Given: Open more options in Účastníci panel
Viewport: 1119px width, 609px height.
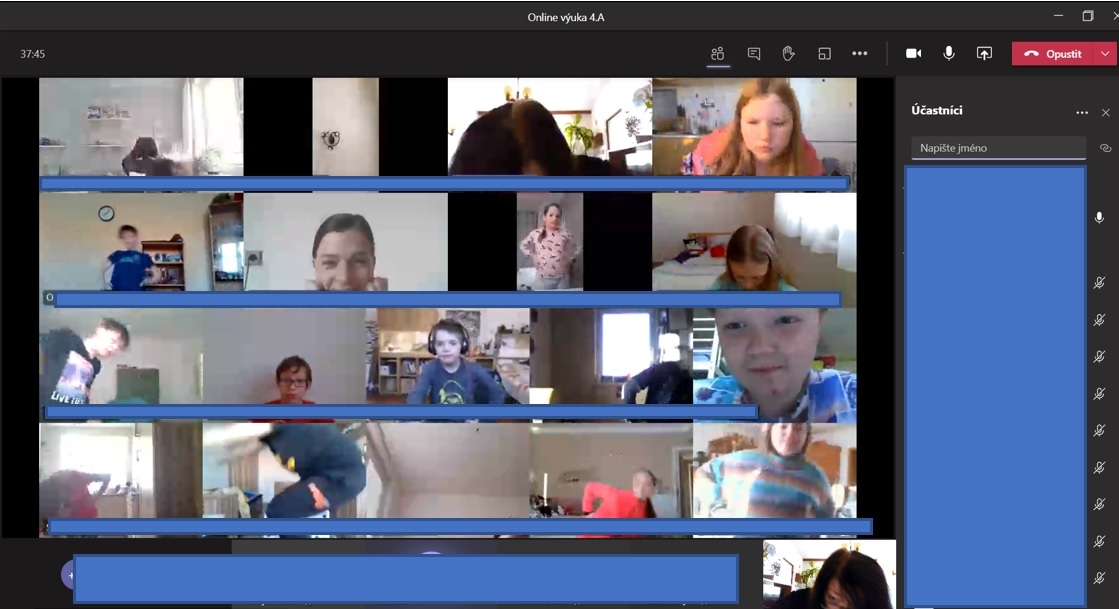Looking at the screenshot, I should click(1082, 112).
